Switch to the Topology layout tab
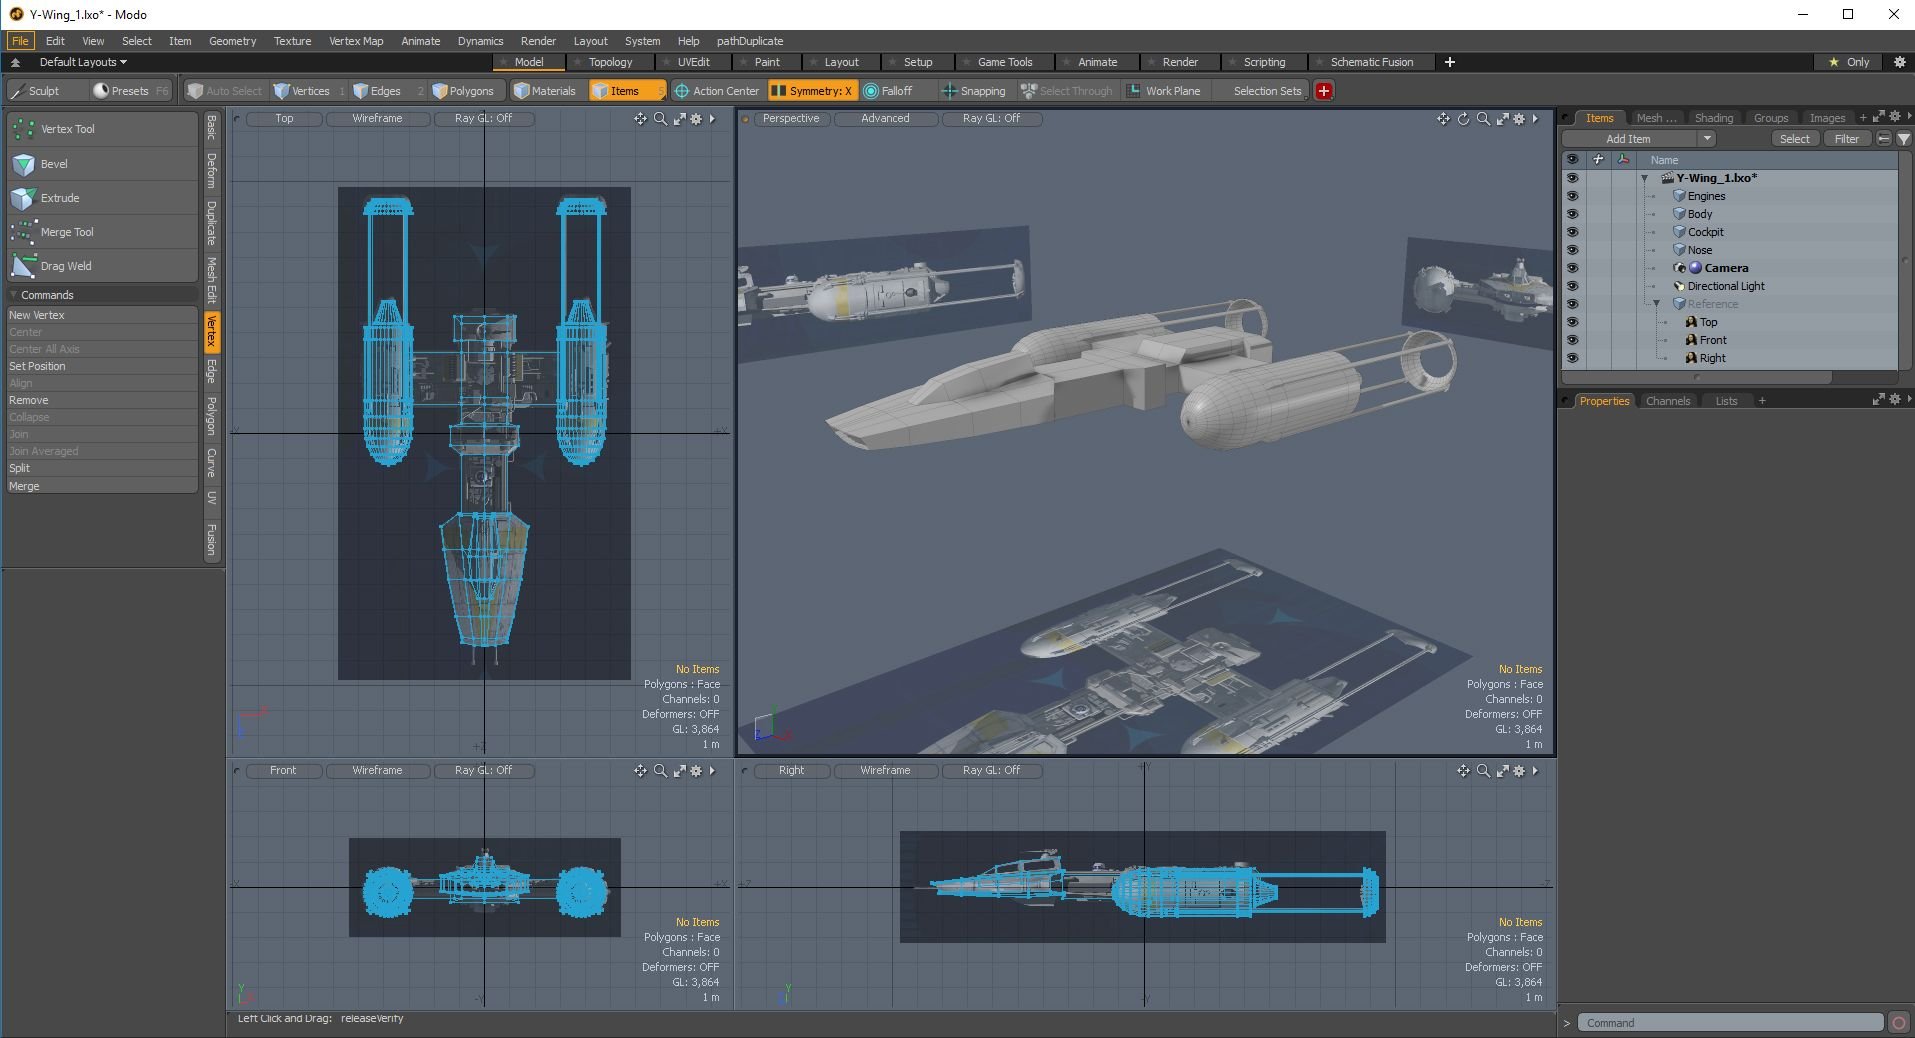 click(x=610, y=62)
